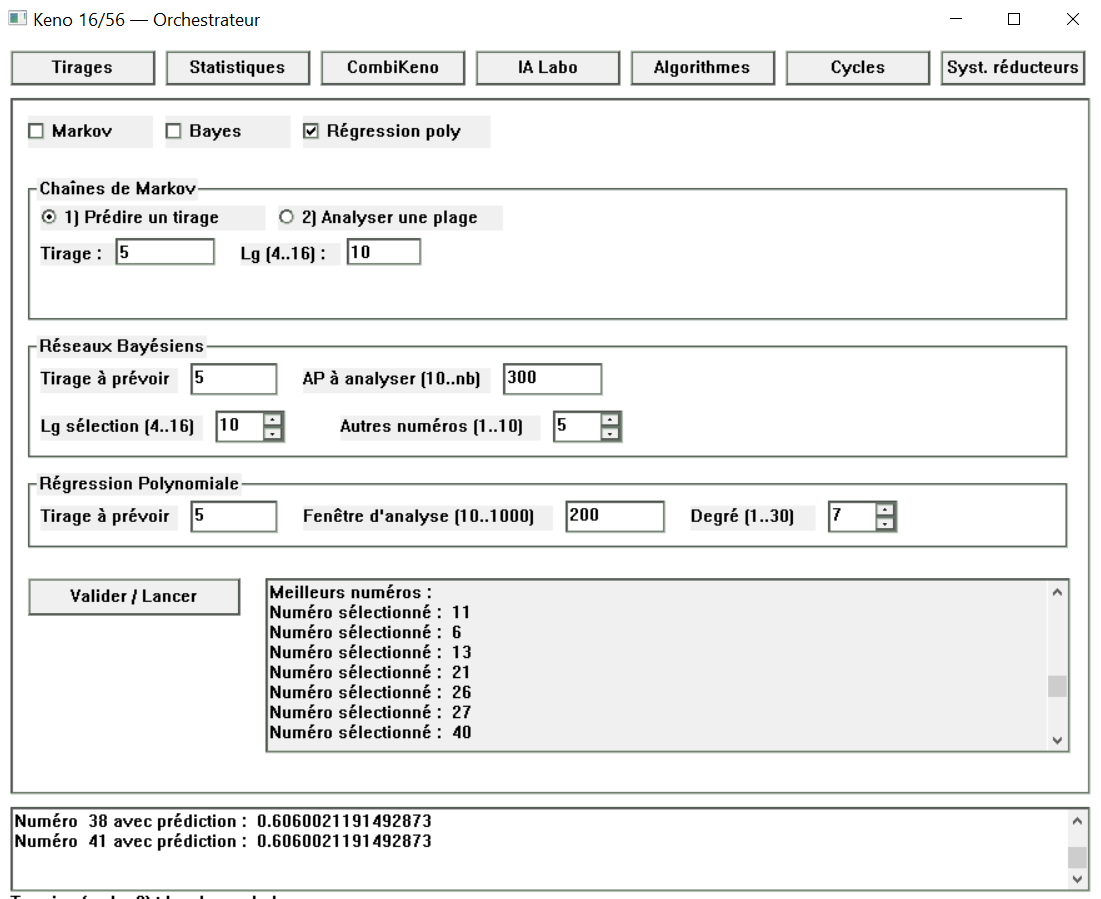Screen dimensions: 1101x899
Task: Focus the AP à analyser field
Action: [x=552, y=379]
